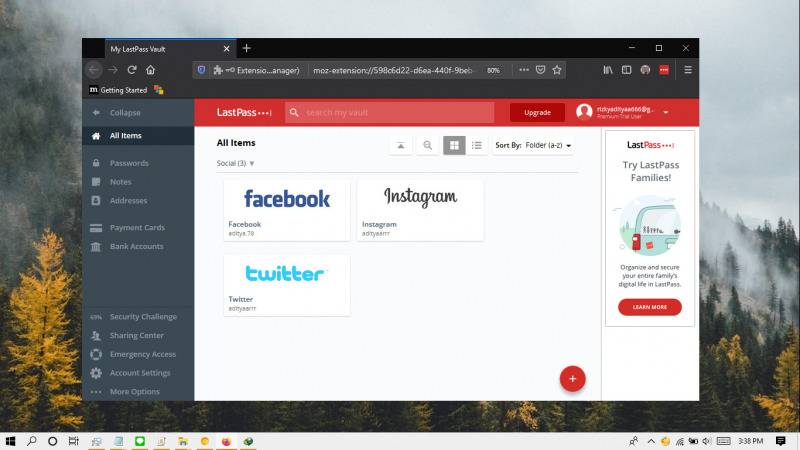
Task: Open Firefox Library icon
Action: click(608, 70)
